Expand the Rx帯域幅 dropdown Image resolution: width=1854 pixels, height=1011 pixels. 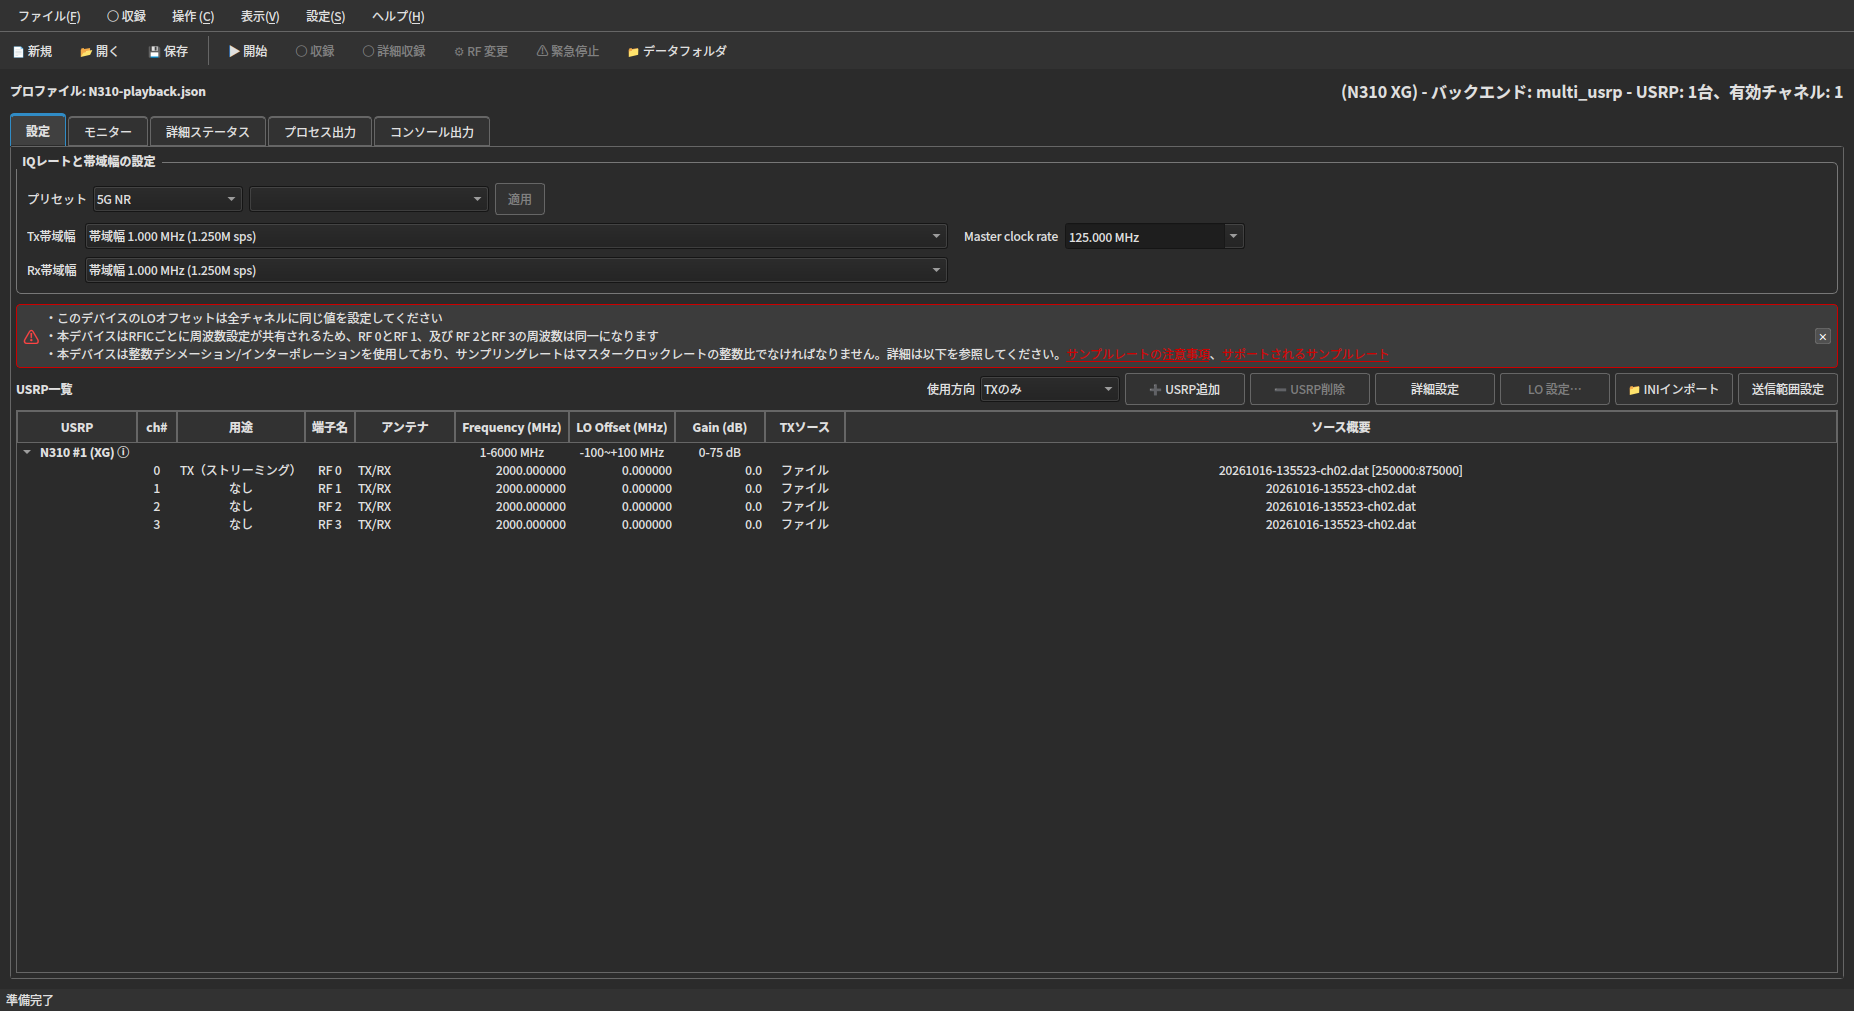click(x=515, y=270)
